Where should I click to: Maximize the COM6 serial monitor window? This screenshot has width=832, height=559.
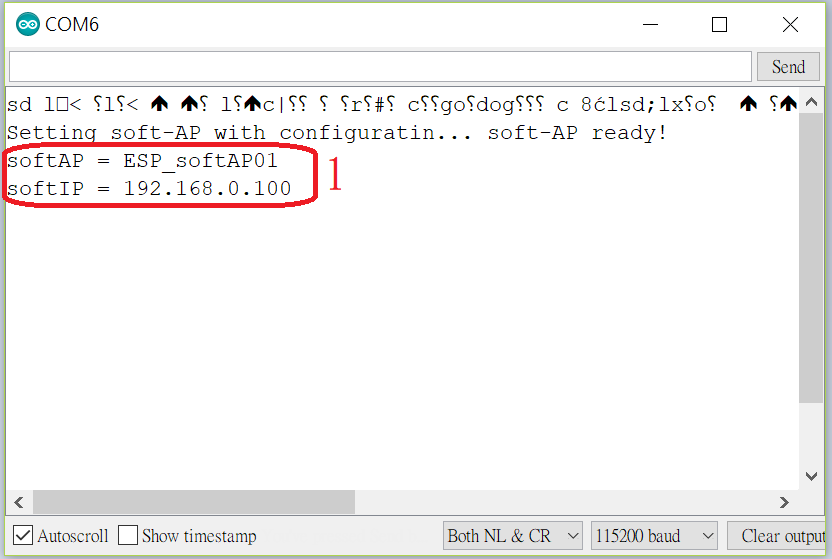pyautogui.click(x=719, y=24)
